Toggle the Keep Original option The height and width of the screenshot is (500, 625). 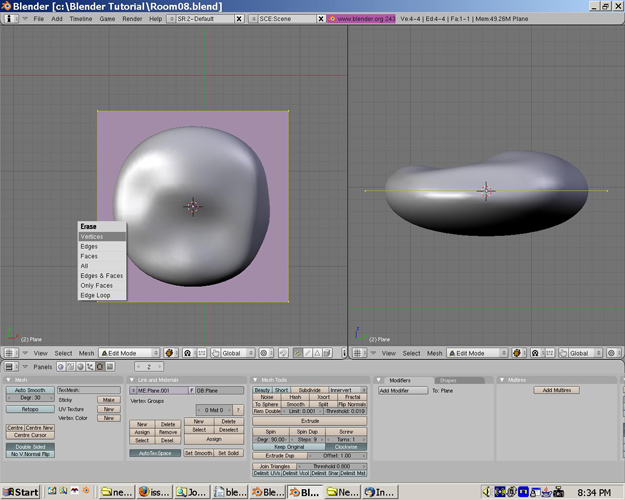point(288,446)
